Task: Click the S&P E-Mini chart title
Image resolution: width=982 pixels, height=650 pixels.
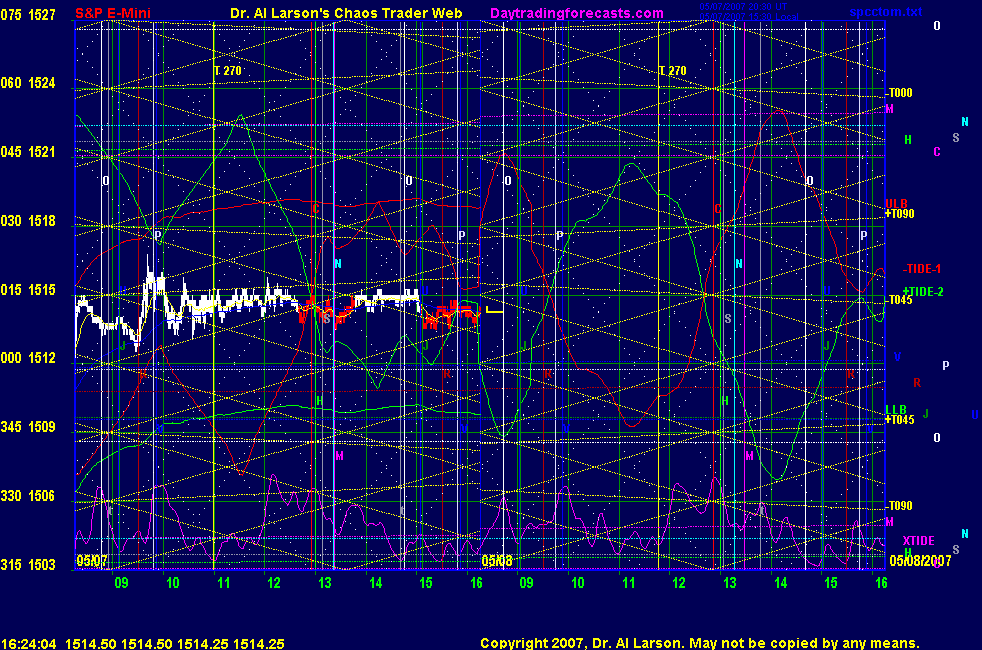Action: click(x=113, y=13)
